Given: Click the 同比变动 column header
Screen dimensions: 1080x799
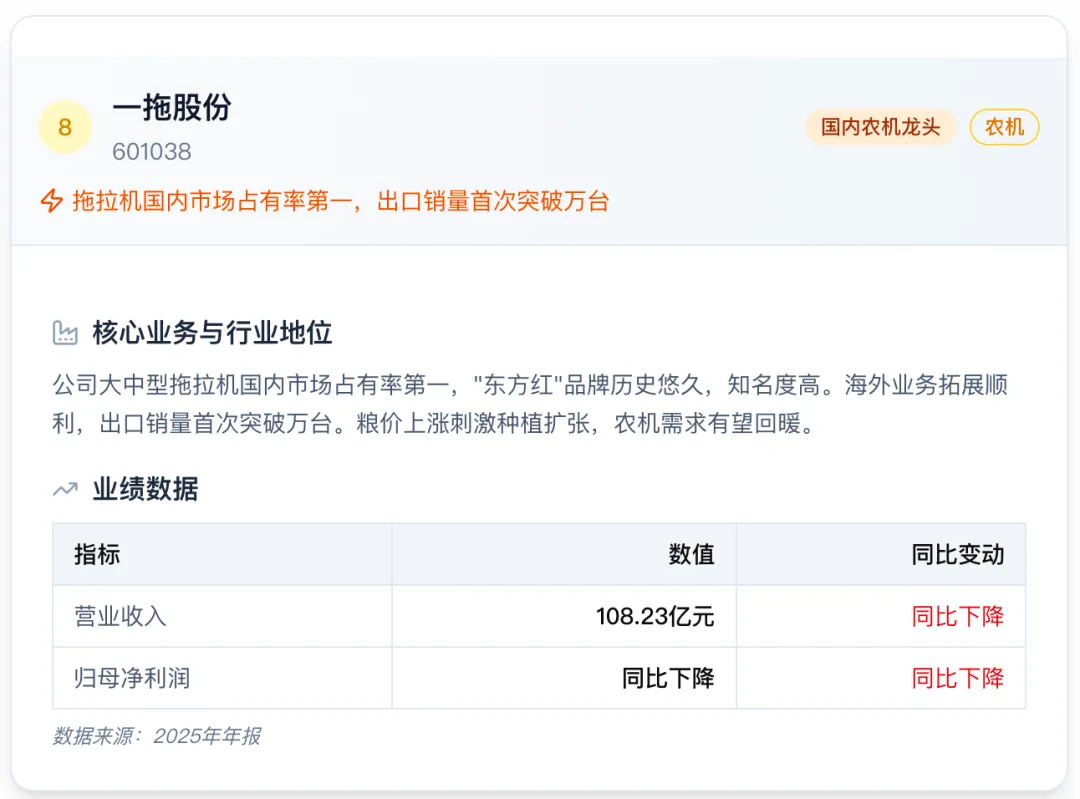Looking at the screenshot, I should [957, 554].
